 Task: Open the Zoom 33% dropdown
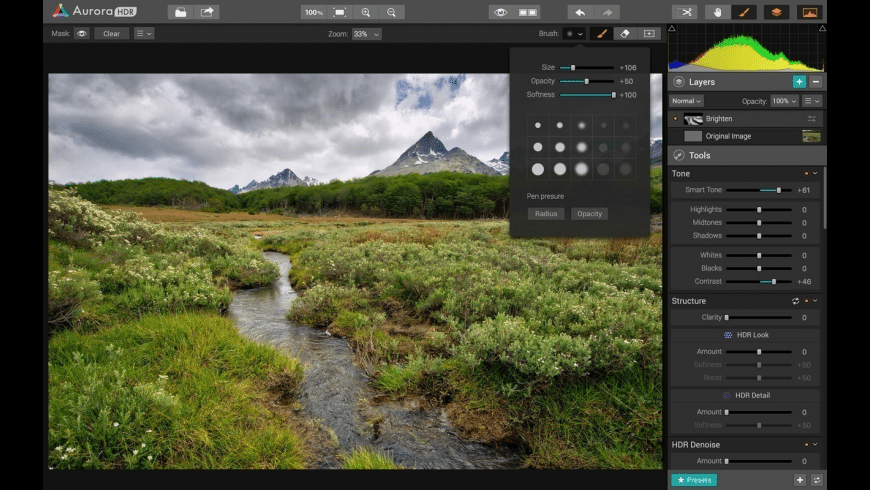click(x=367, y=33)
